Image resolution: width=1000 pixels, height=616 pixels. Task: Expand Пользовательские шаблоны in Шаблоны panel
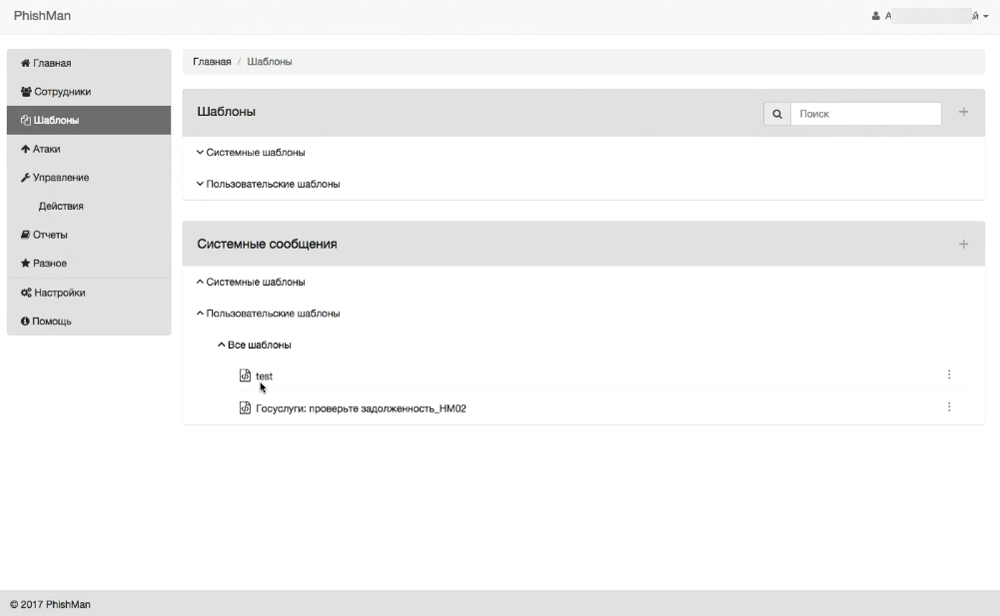(x=268, y=184)
